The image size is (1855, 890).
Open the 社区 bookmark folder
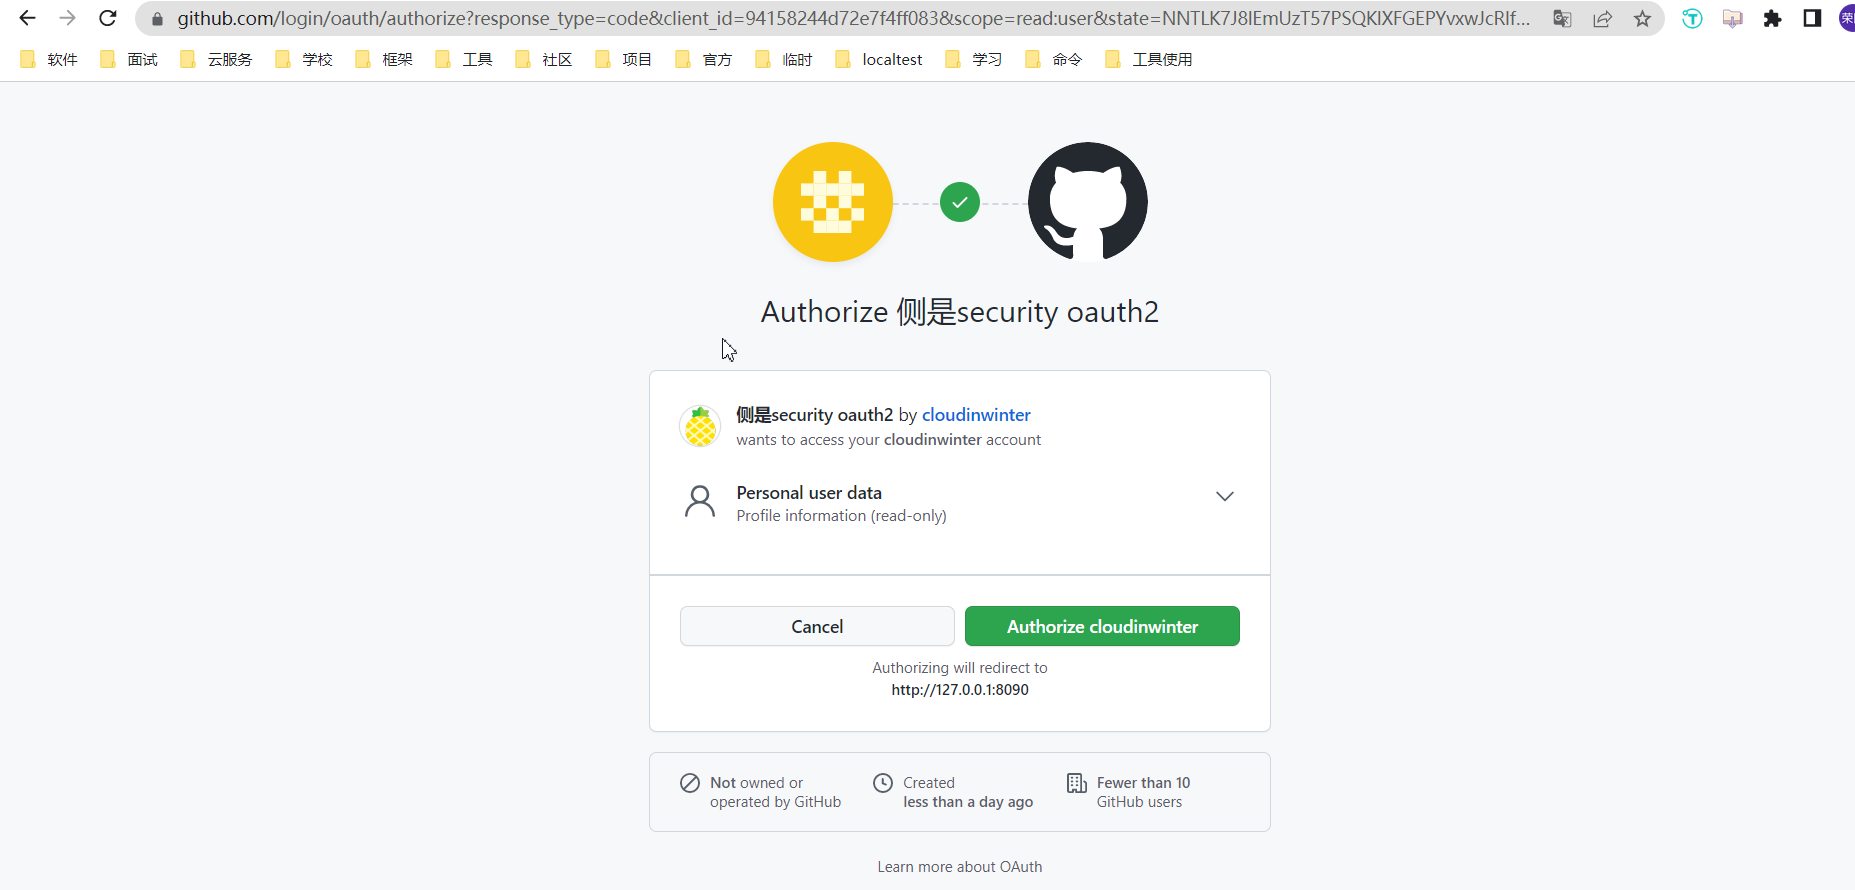coord(544,59)
